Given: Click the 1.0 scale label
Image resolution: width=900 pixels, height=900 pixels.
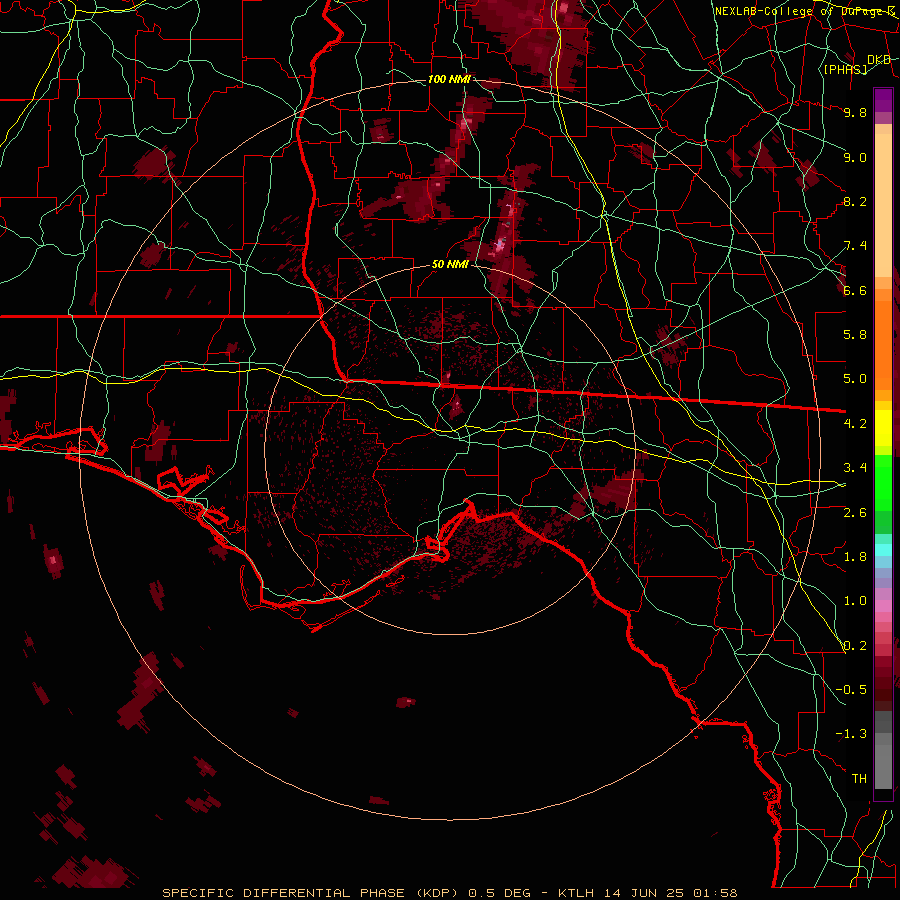Looking at the screenshot, I should [855, 601].
